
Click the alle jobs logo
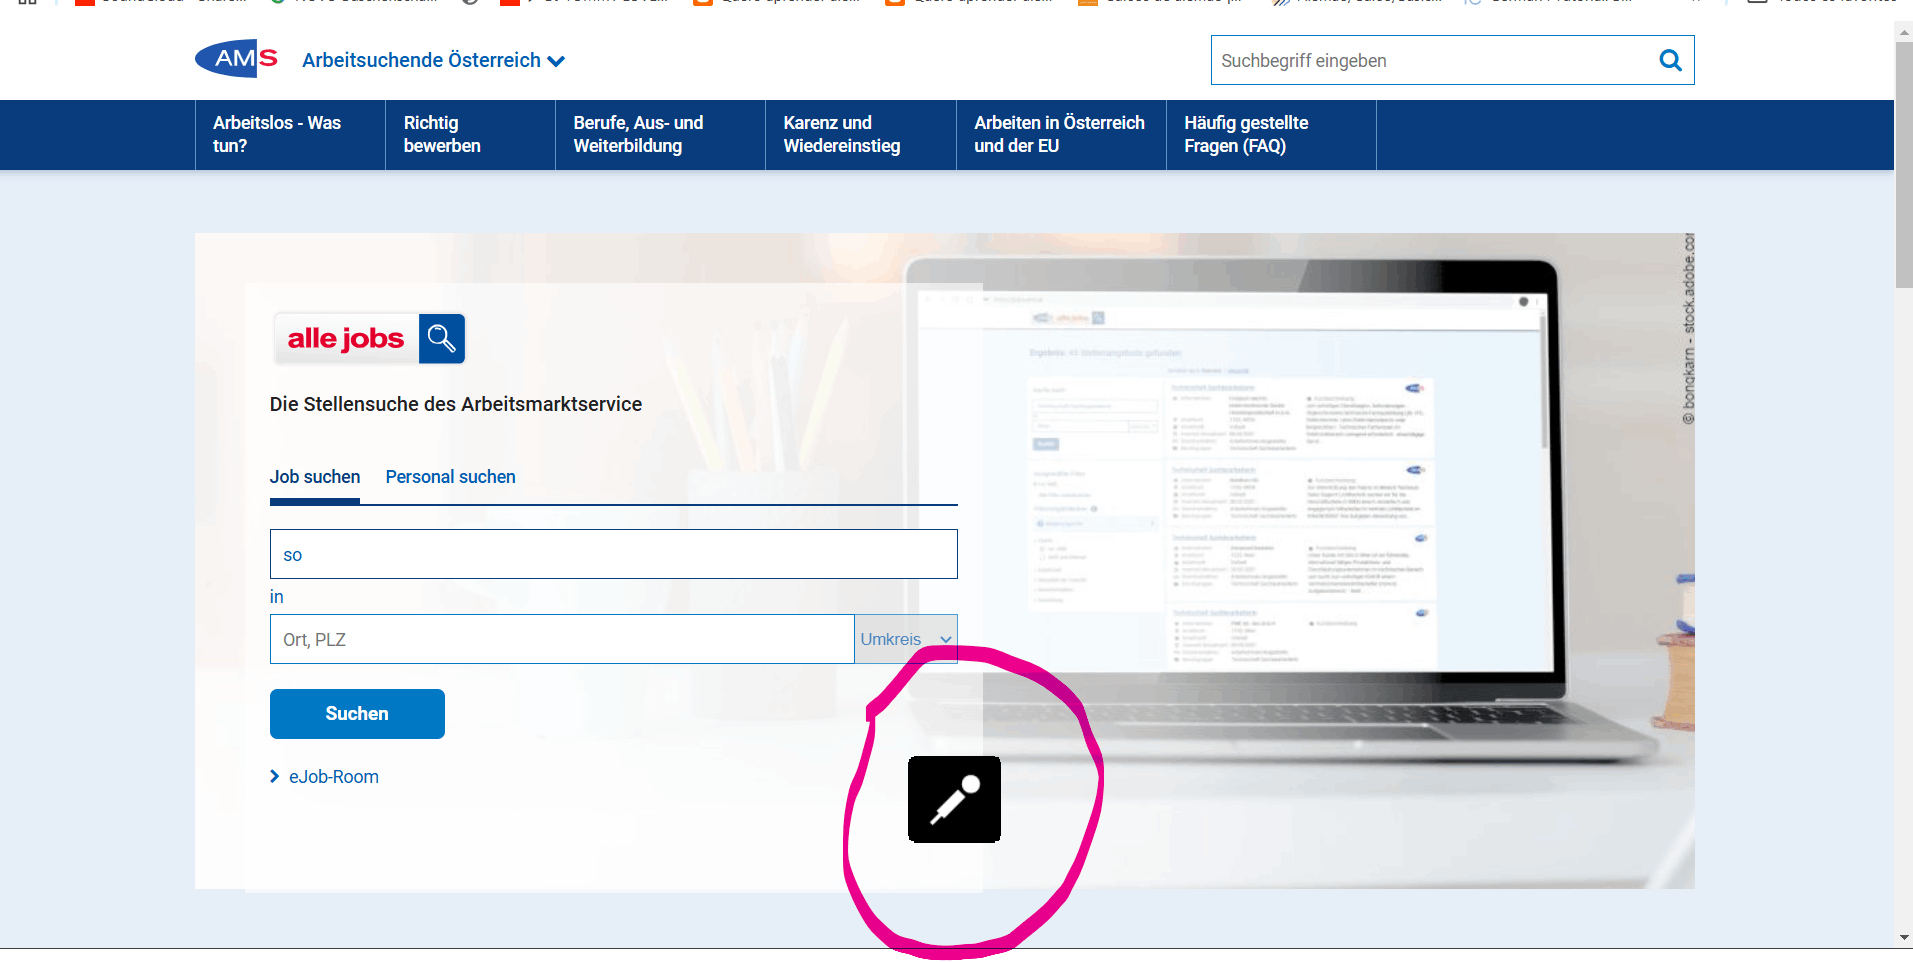(x=369, y=339)
